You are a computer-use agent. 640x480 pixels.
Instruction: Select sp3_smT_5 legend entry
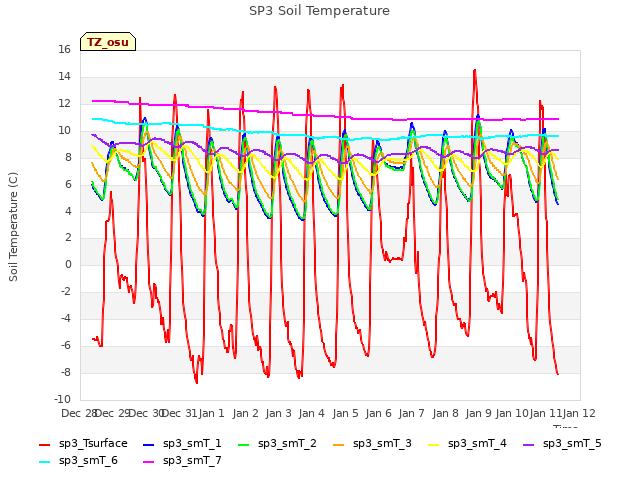click(x=562, y=443)
